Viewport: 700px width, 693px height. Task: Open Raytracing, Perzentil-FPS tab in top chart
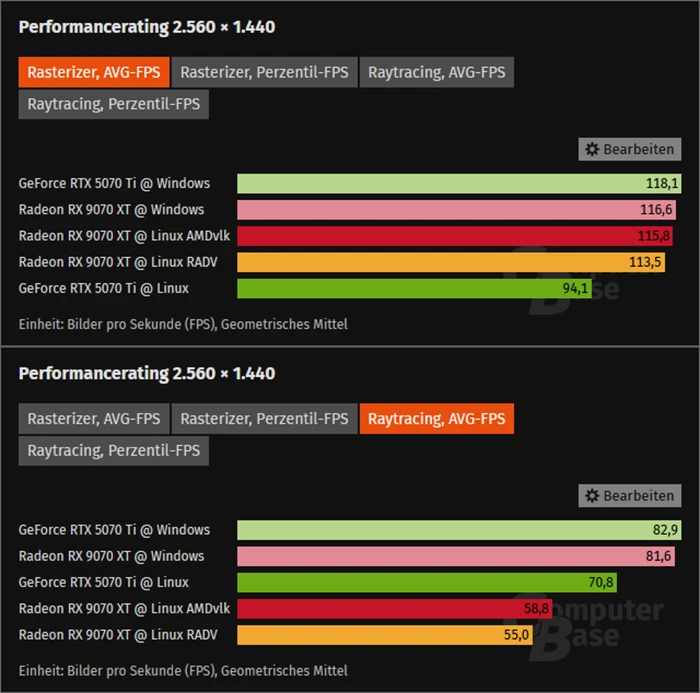[x=113, y=104]
